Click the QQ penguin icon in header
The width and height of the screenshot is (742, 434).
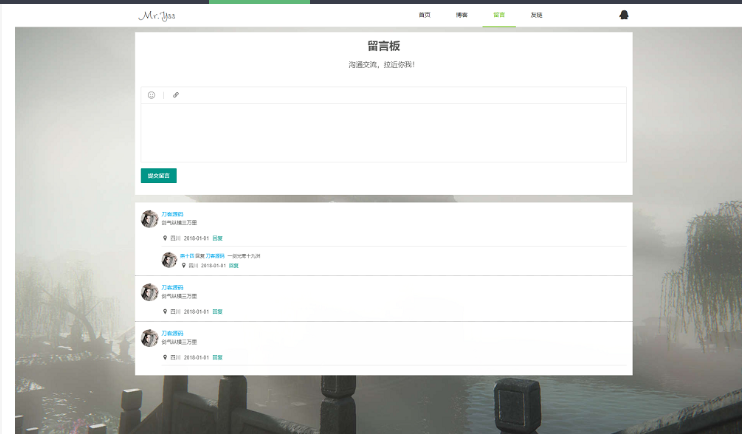[624, 15]
